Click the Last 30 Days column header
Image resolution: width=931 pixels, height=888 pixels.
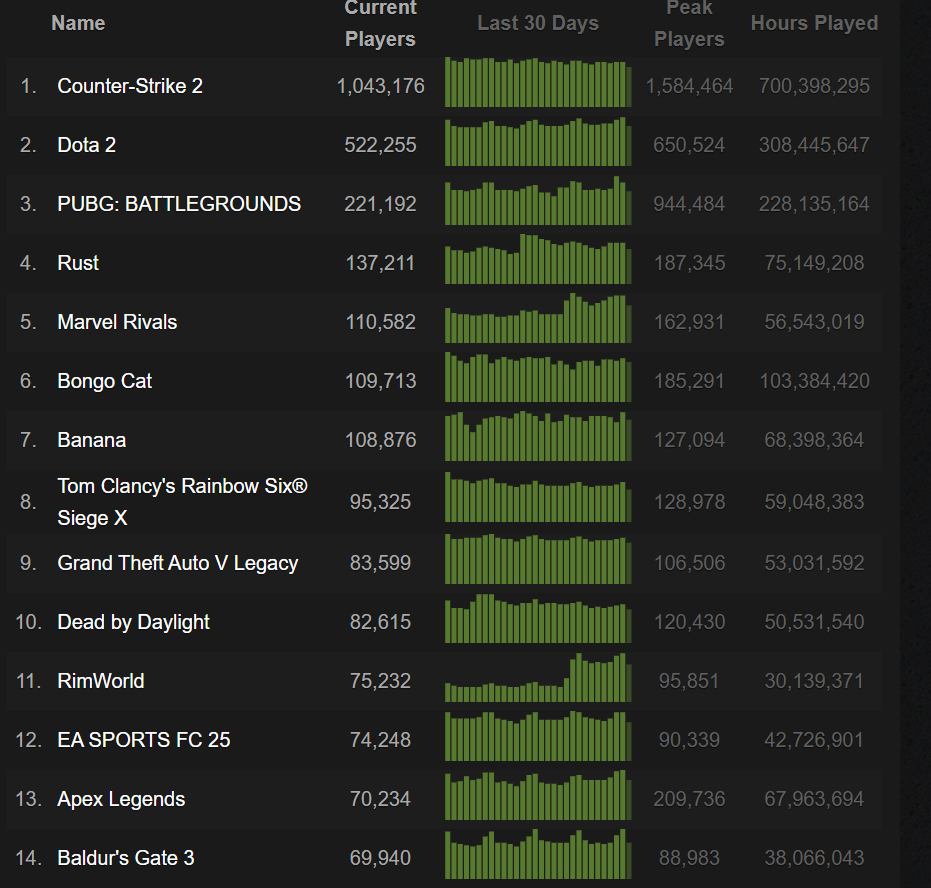point(538,23)
